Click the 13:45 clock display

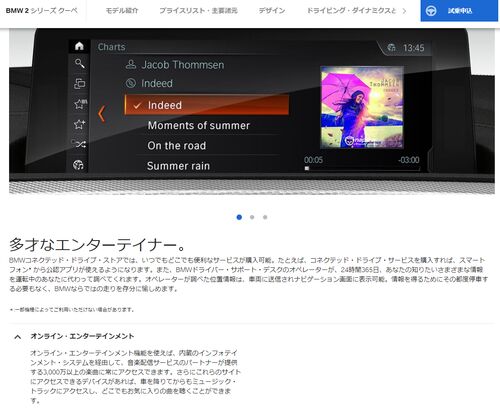(x=413, y=48)
